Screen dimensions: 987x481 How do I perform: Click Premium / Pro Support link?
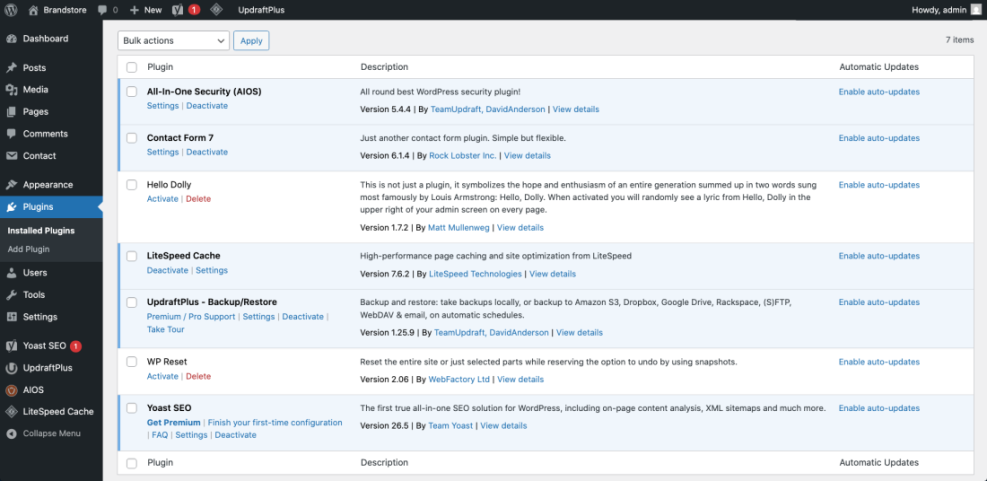click(191, 317)
